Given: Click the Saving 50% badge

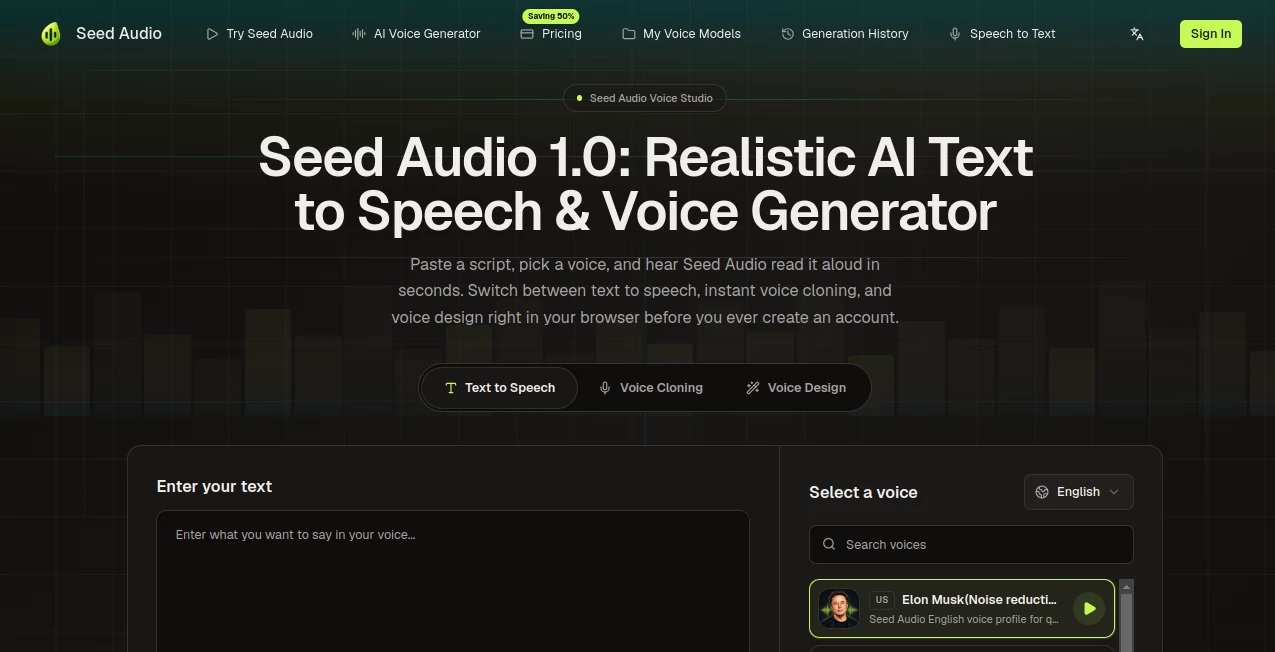Looking at the screenshot, I should 551,16.
